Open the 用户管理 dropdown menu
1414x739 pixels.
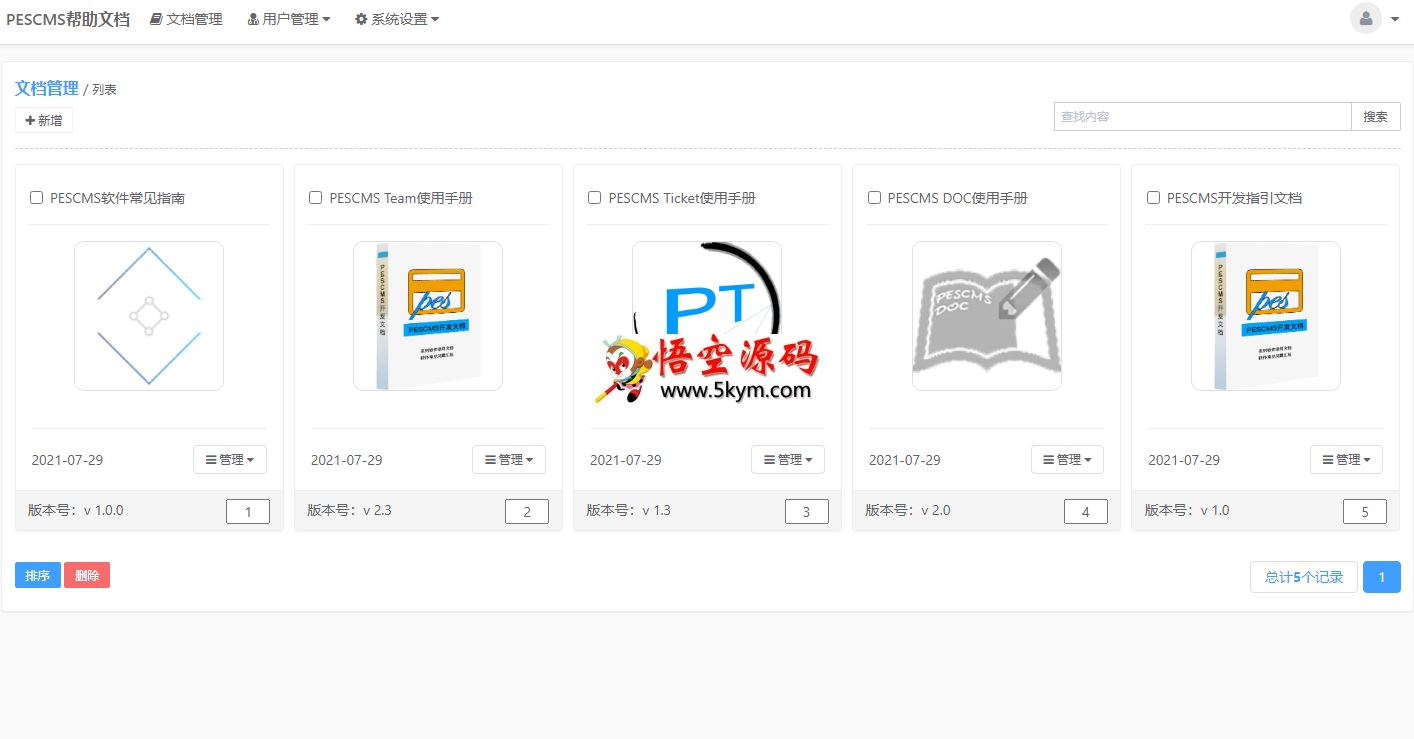tap(289, 19)
